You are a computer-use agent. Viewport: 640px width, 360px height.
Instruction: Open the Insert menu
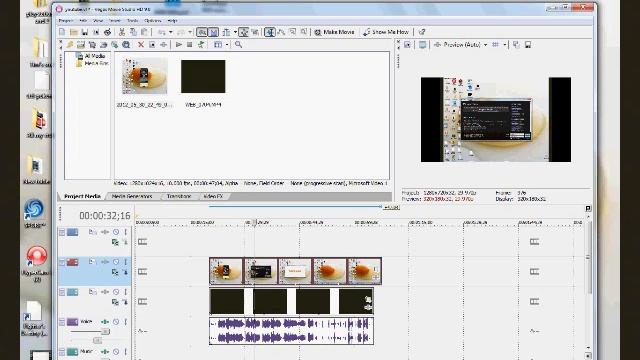[x=115, y=20]
